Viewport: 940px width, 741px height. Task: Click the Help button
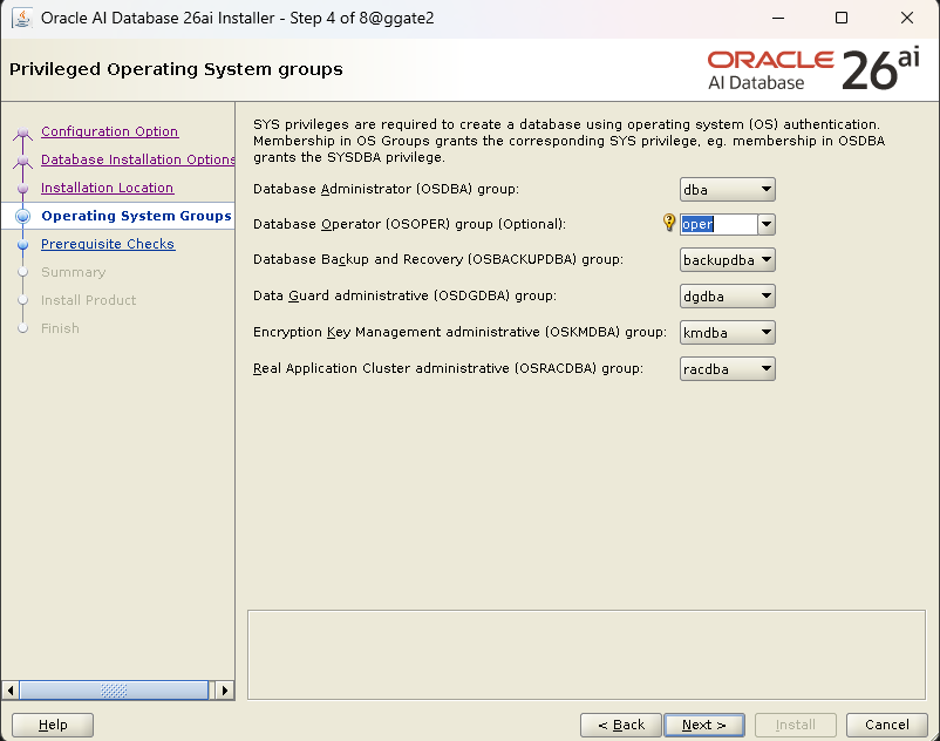(53, 725)
